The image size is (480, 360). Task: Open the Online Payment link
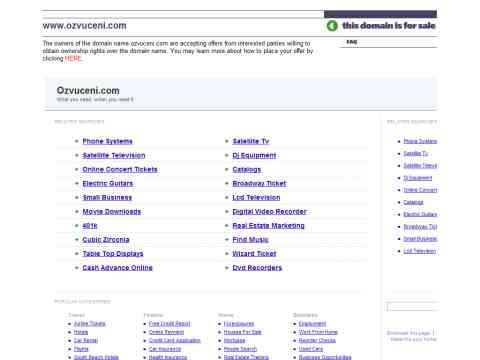166,332
